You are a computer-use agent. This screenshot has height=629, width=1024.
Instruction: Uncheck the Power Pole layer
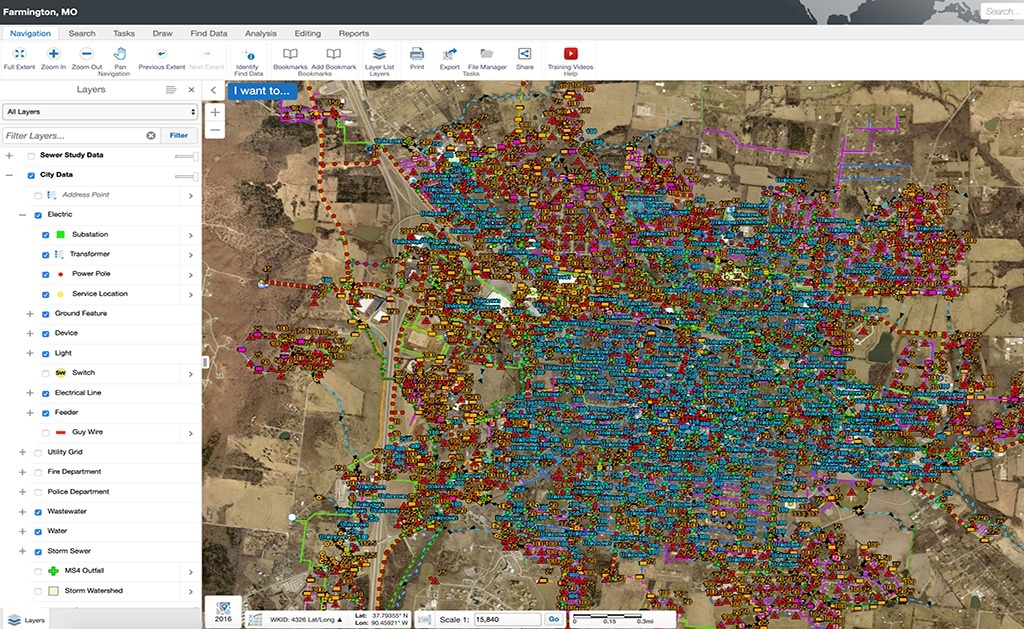(x=45, y=274)
